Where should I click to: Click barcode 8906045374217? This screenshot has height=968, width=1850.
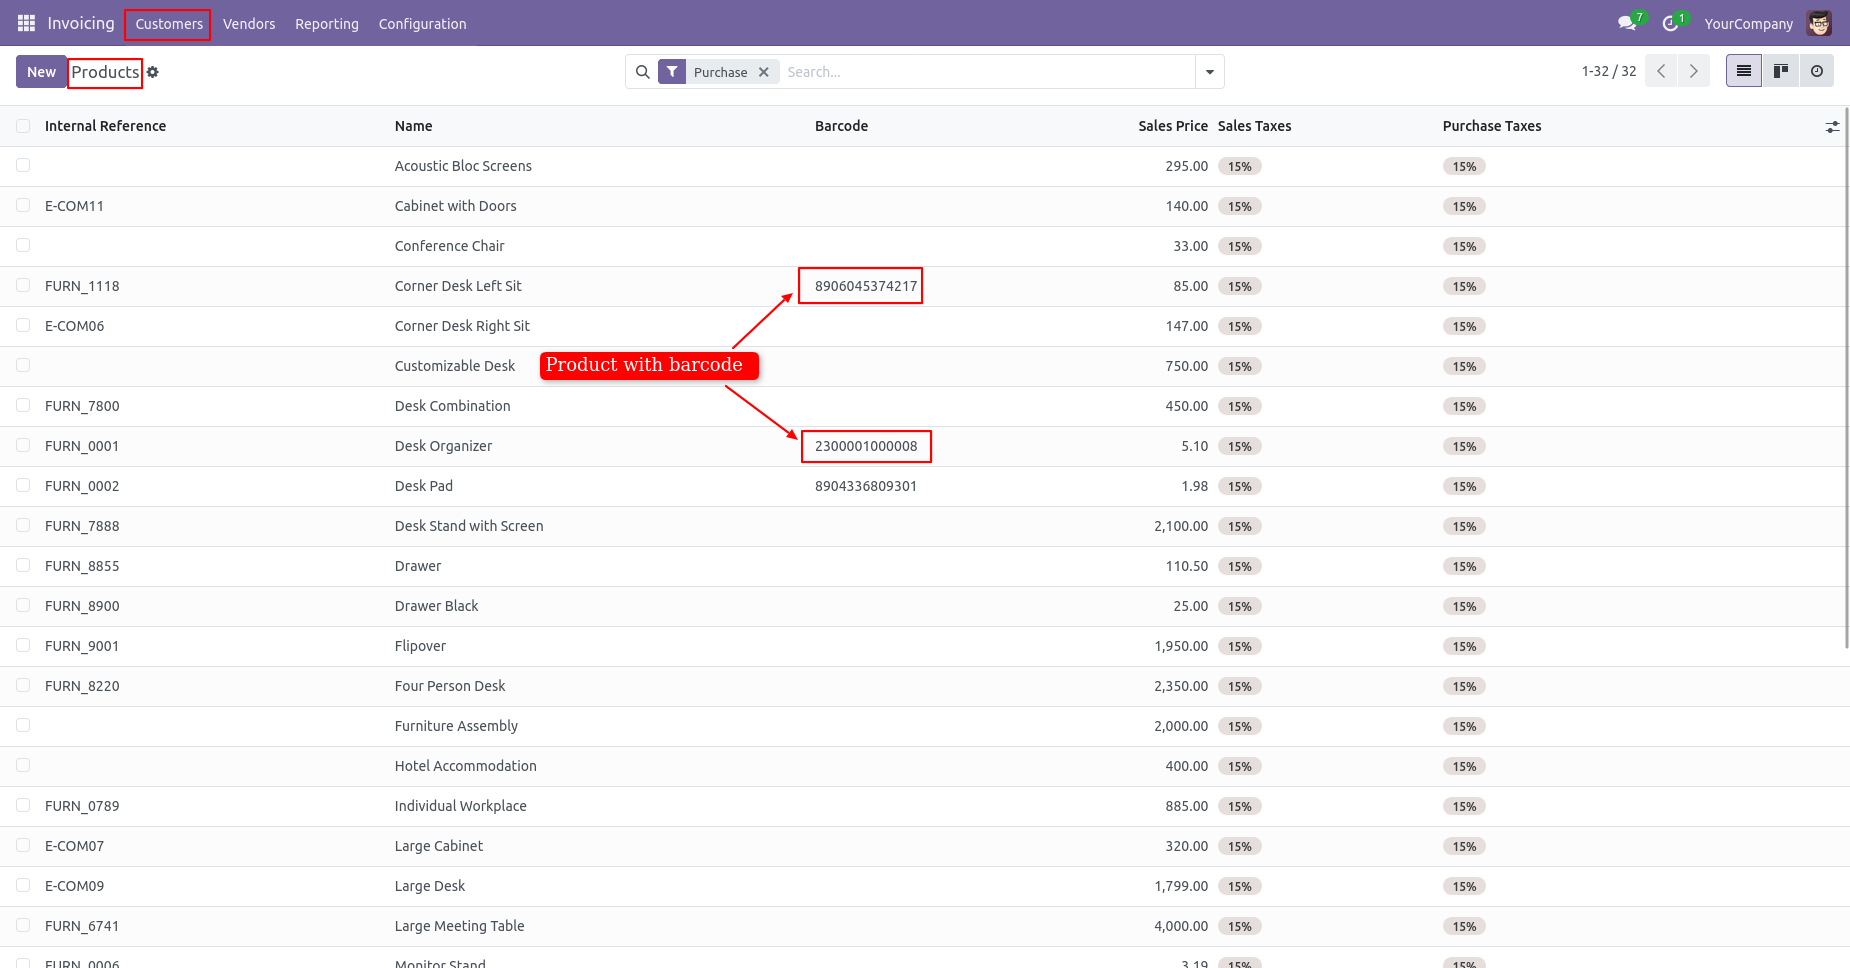866,286
